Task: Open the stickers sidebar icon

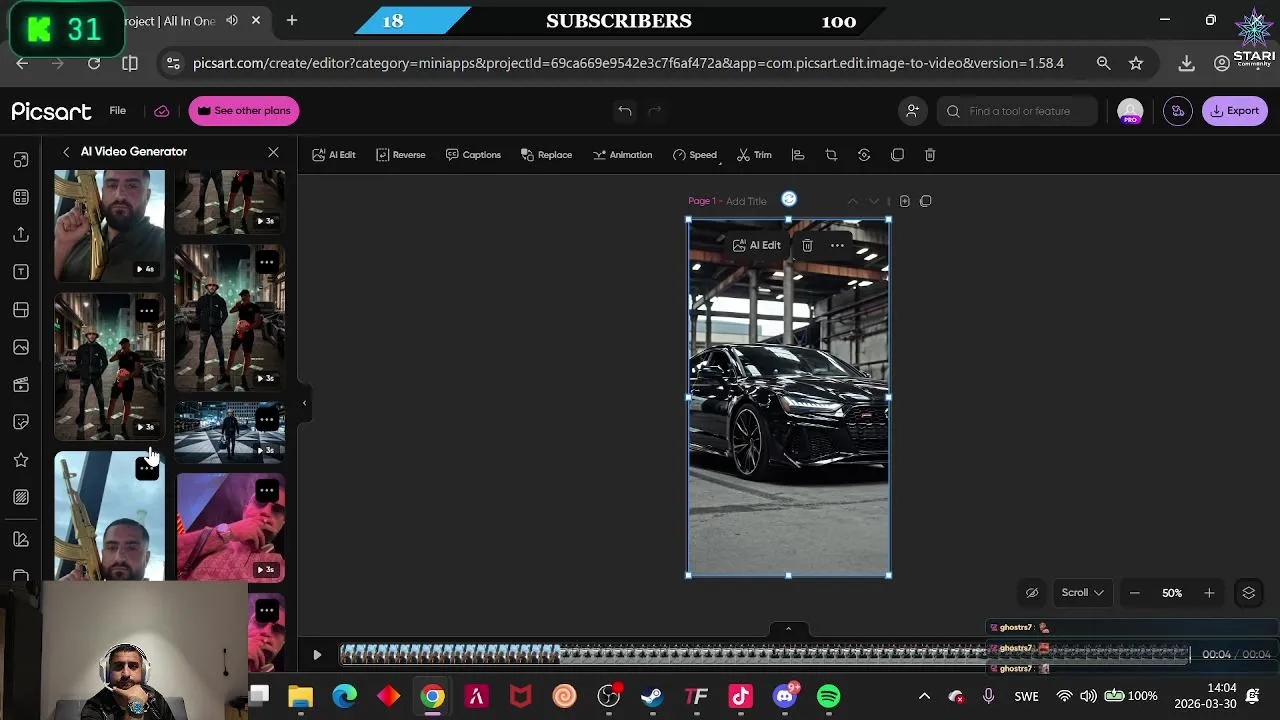Action: coord(21,422)
